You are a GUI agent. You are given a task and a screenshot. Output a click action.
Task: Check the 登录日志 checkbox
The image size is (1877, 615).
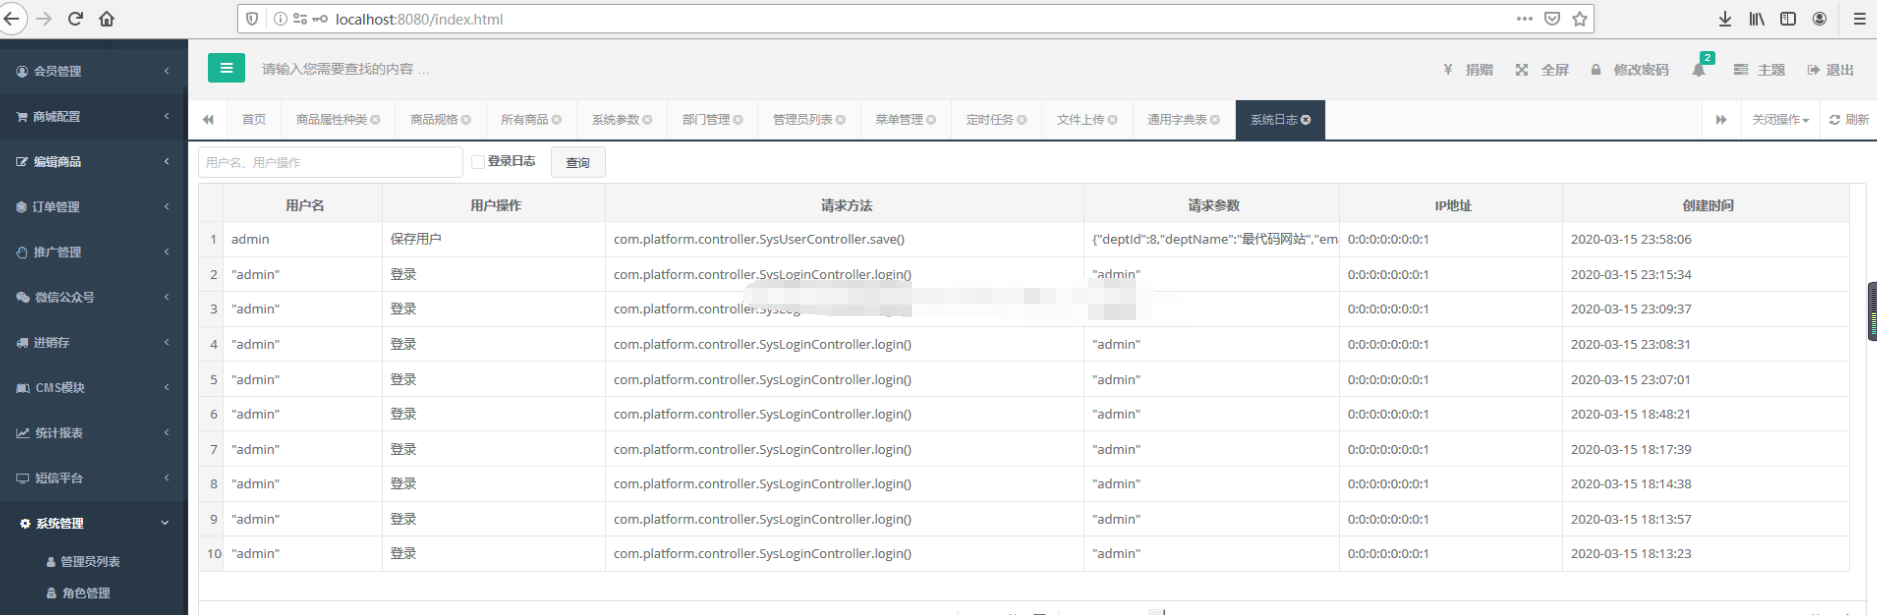coord(478,161)
